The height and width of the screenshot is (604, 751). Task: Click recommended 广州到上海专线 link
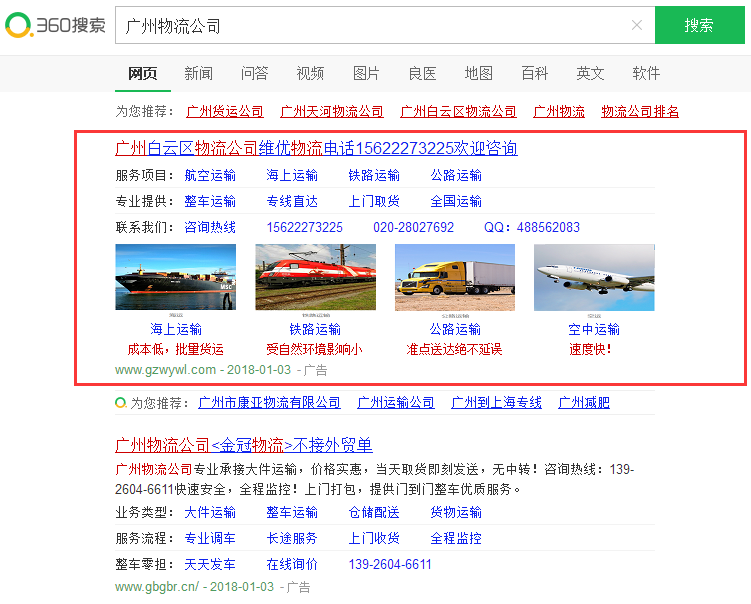(497, 403)
